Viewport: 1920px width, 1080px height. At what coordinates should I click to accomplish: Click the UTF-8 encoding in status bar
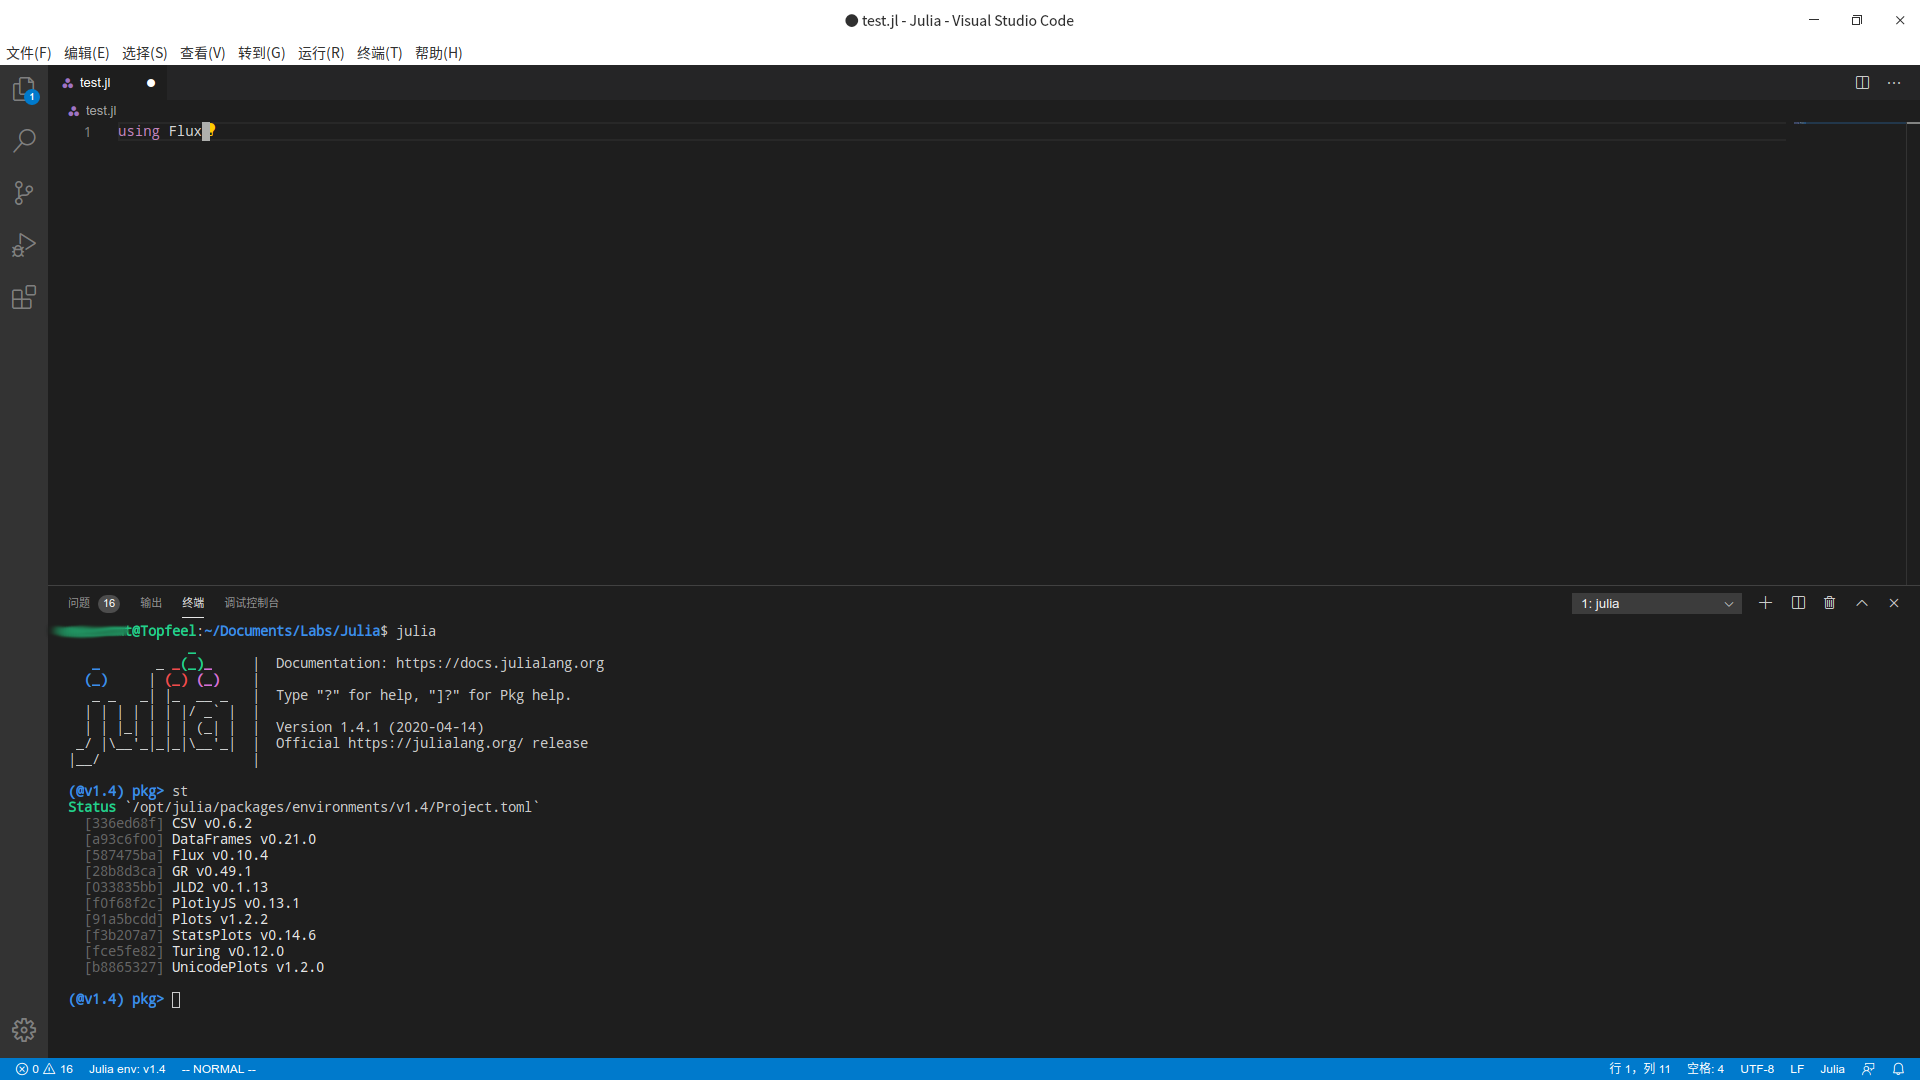[1758, 1069]
